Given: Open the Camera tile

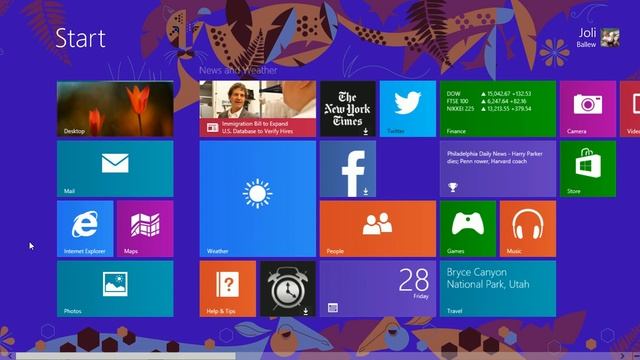Looking at the screenshot, I should point(588,109).
